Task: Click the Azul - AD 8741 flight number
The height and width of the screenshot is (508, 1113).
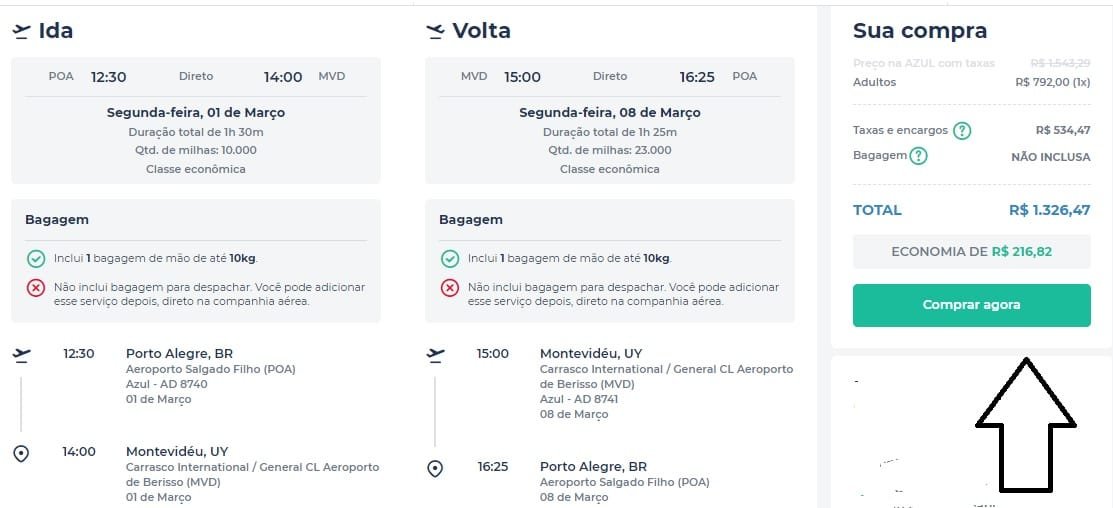Action: (x=579, y=399)
